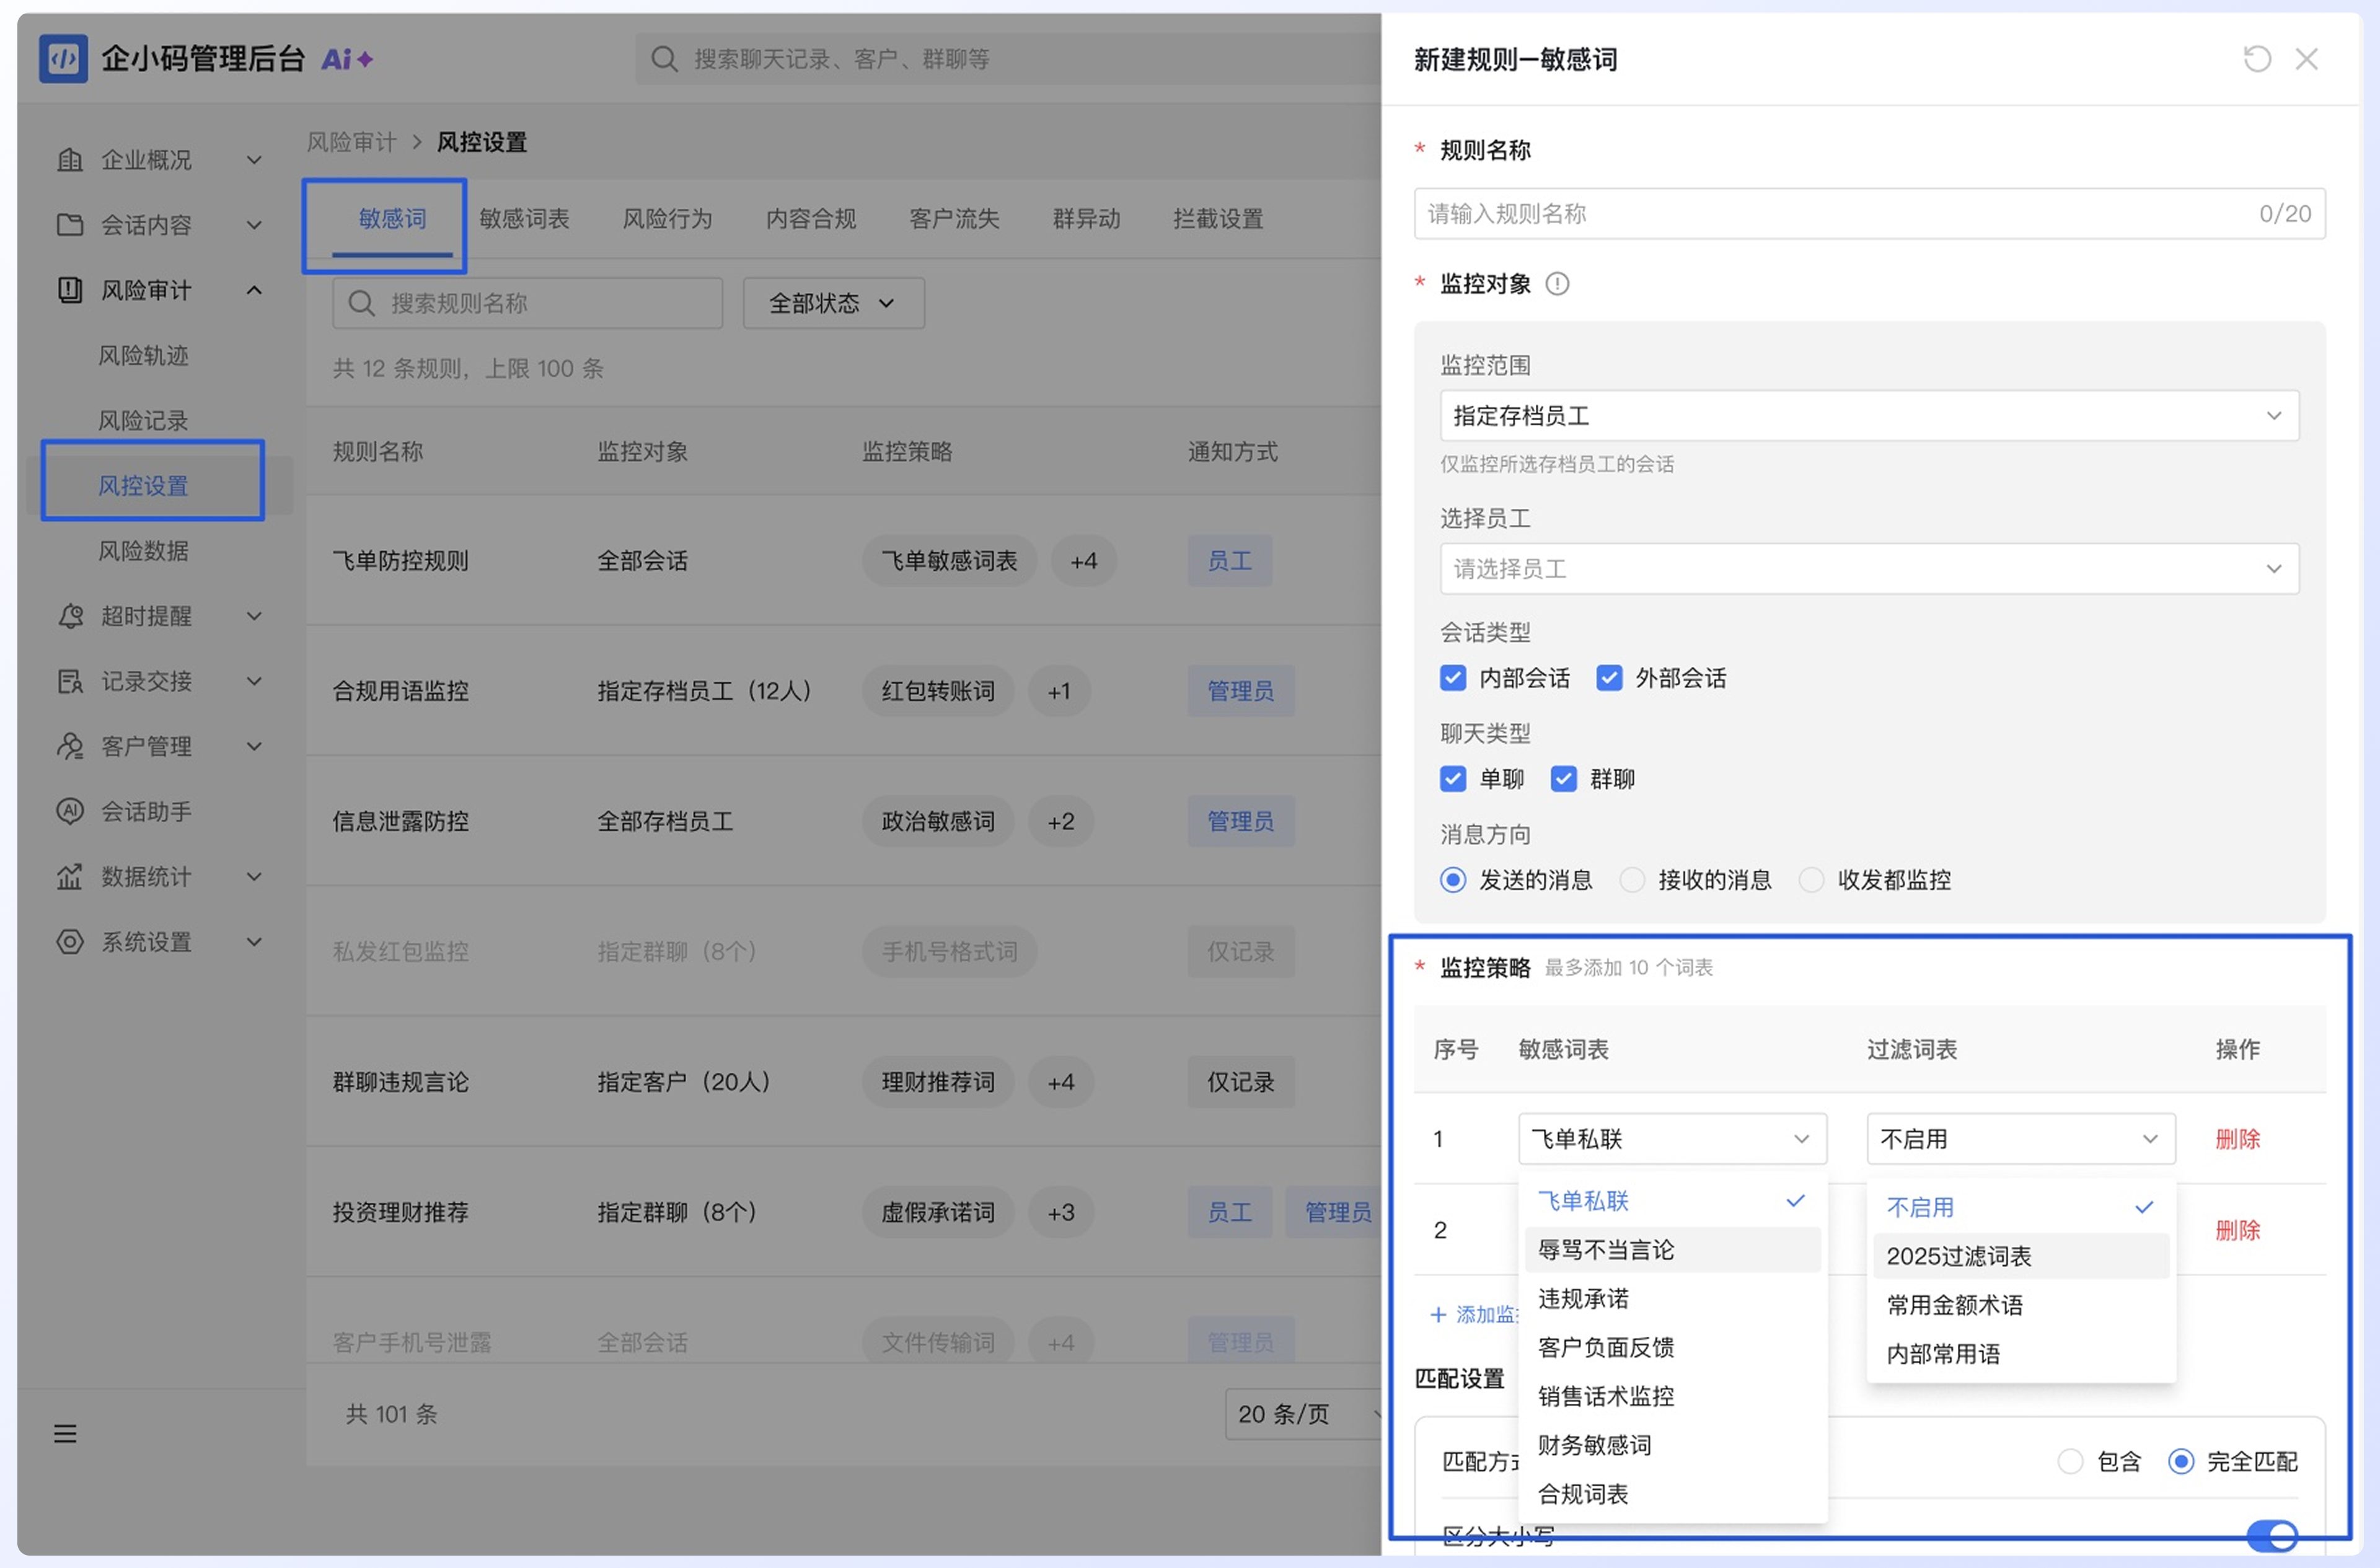Uncheck the 外部会话 checkbox
This screenshot has width=2380, height=1568.
[x=1609, y=678]
